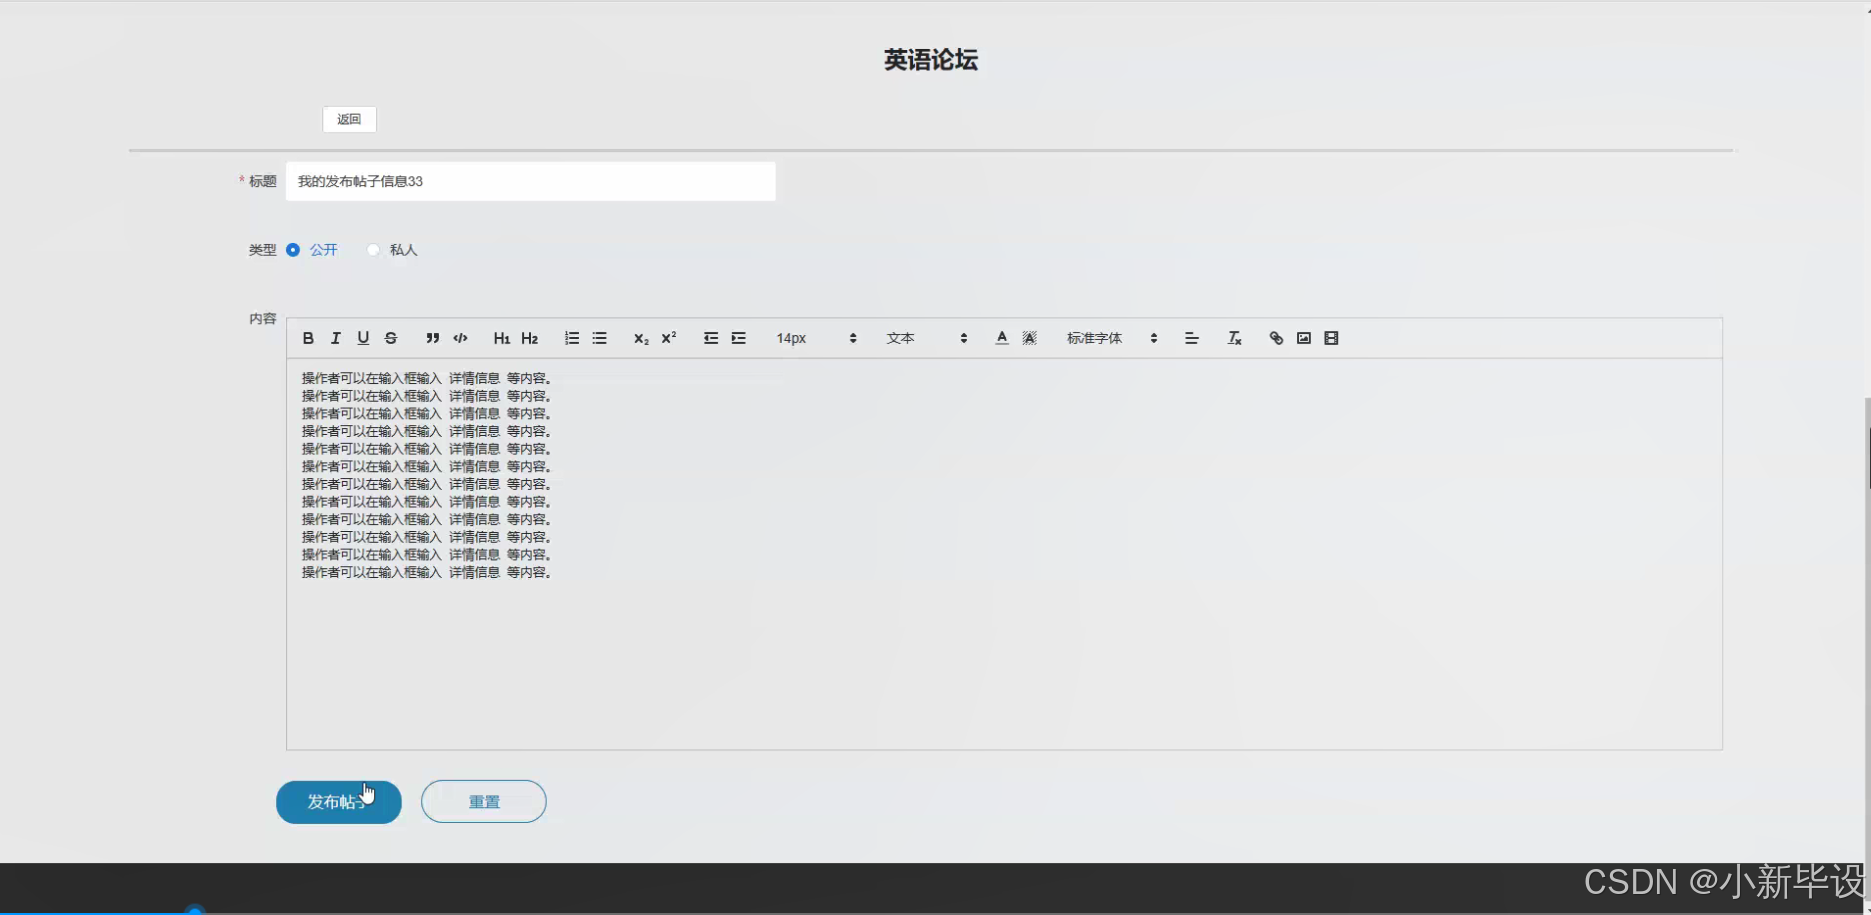This screenshot has width=1871, height=915.
Task: Insert an image into the post
Action: coord(1303,338)
